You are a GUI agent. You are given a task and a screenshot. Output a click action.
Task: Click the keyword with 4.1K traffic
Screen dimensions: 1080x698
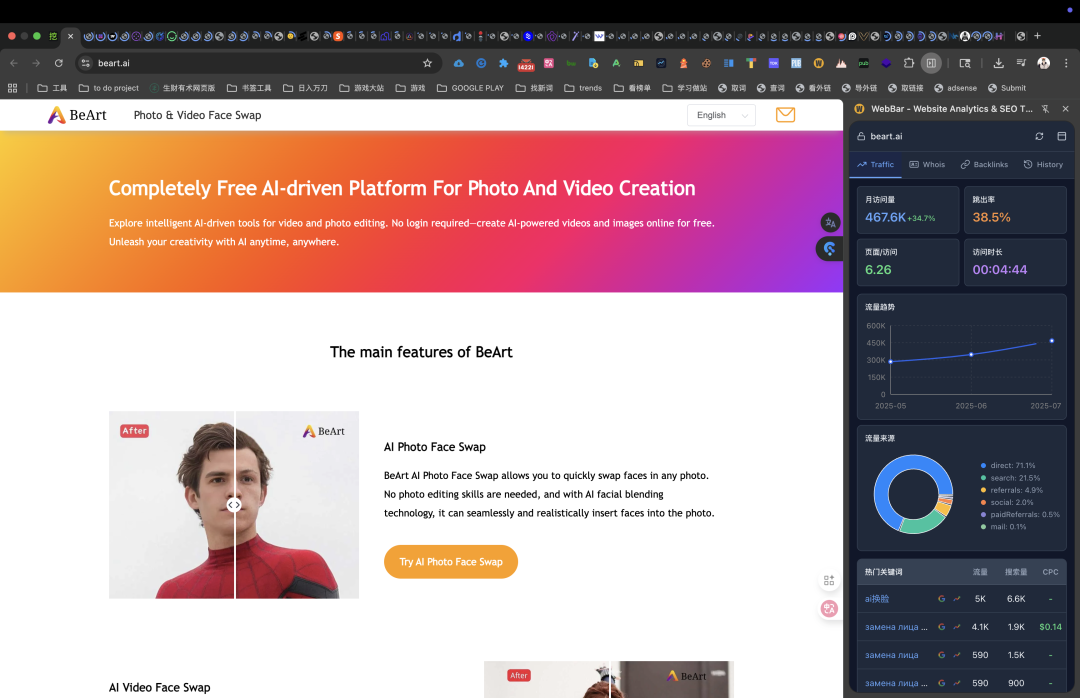coord(896,627)
